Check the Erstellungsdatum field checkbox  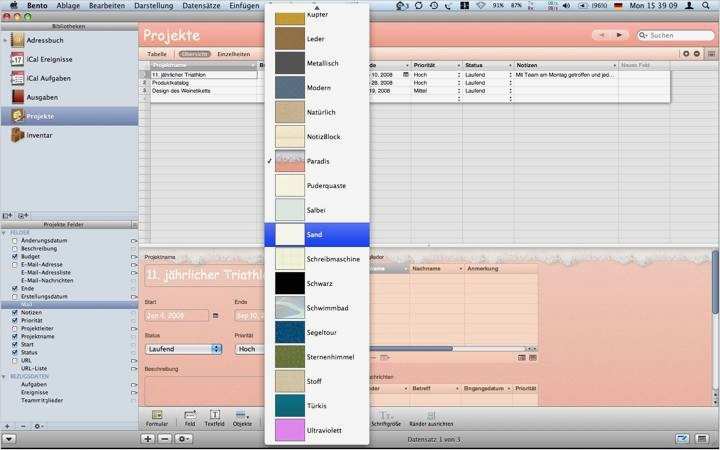(x=15, y=297)
